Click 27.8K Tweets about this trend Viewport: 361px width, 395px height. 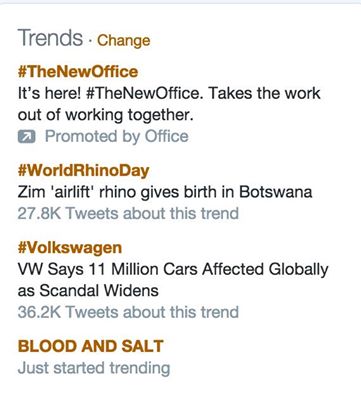(128, 213)
